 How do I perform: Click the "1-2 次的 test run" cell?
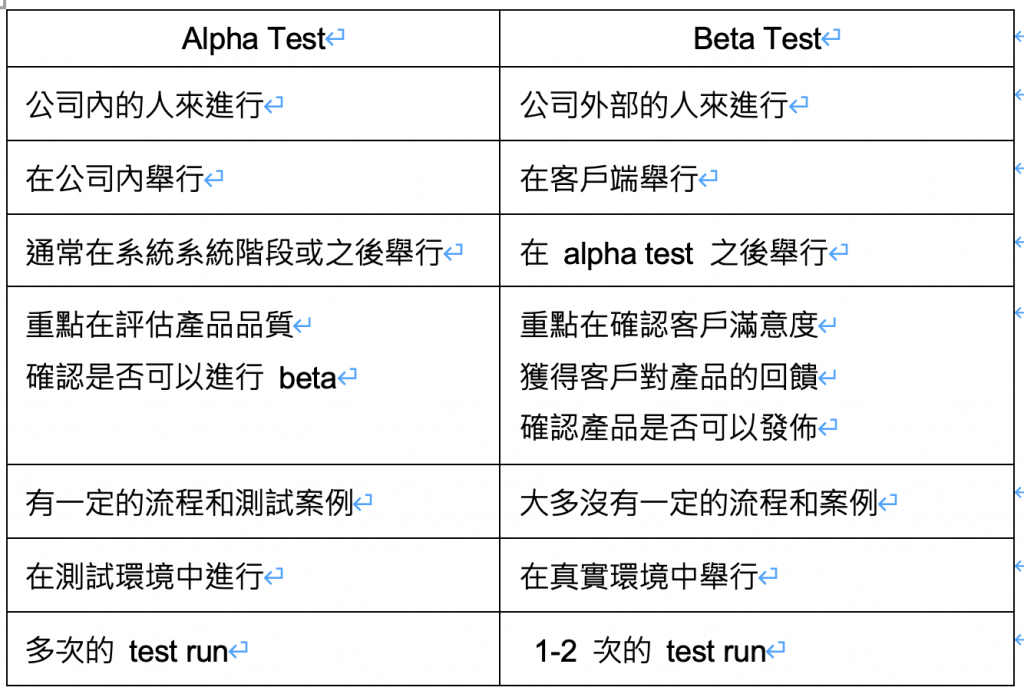pos(650,652)
